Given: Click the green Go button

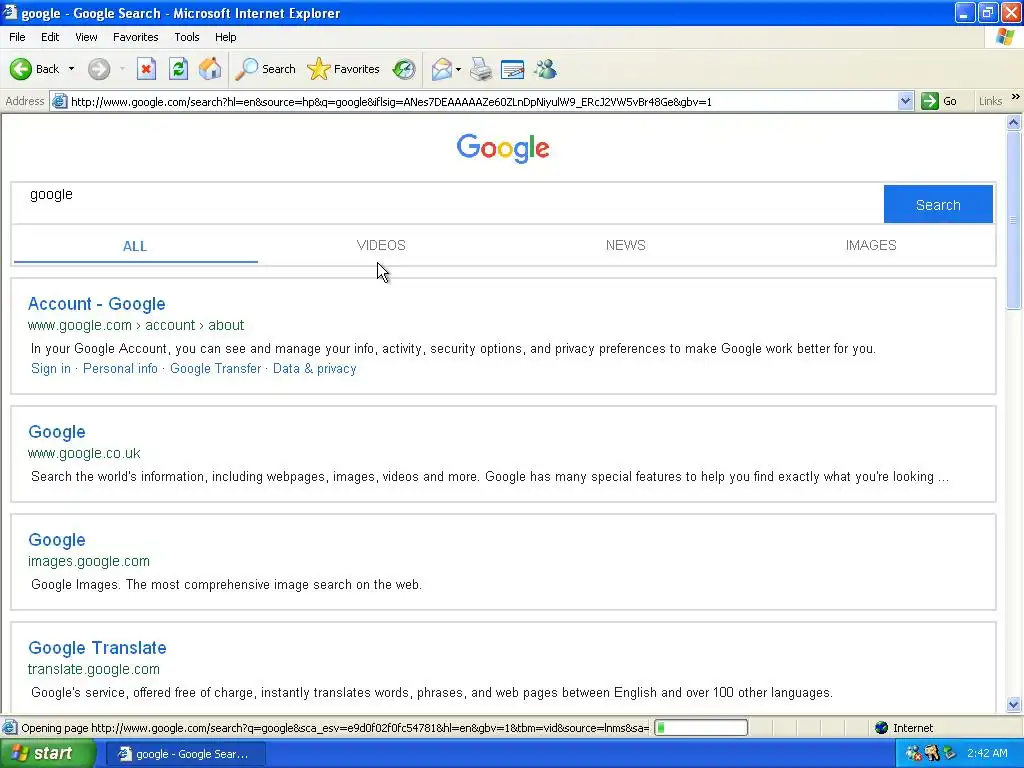Looking at the screenshot, I should tap(939, 101).
